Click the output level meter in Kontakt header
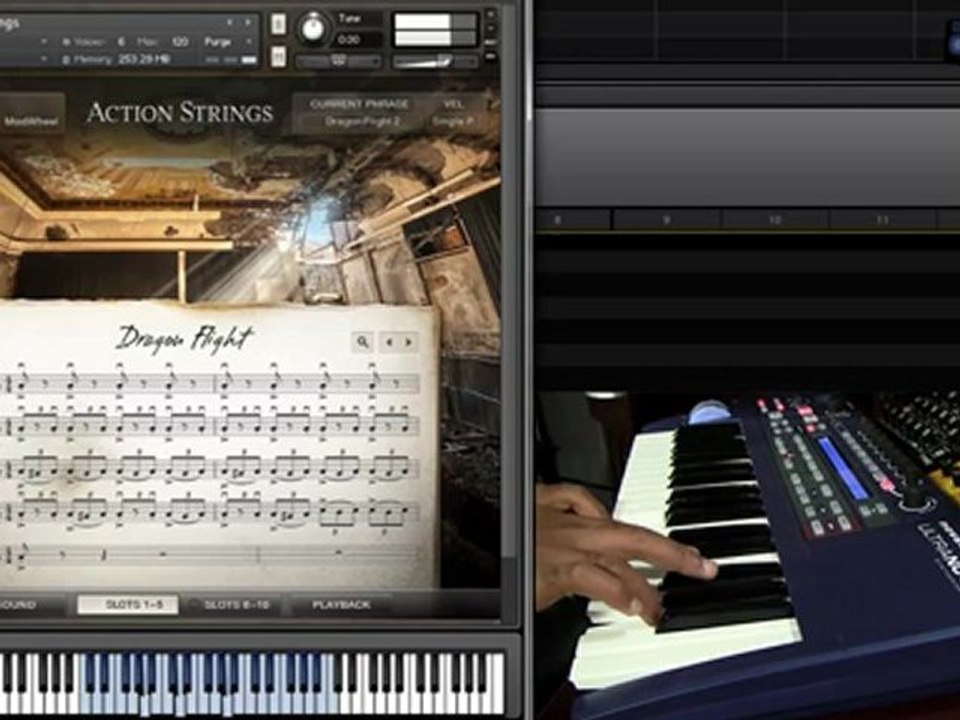 point(435,29)
